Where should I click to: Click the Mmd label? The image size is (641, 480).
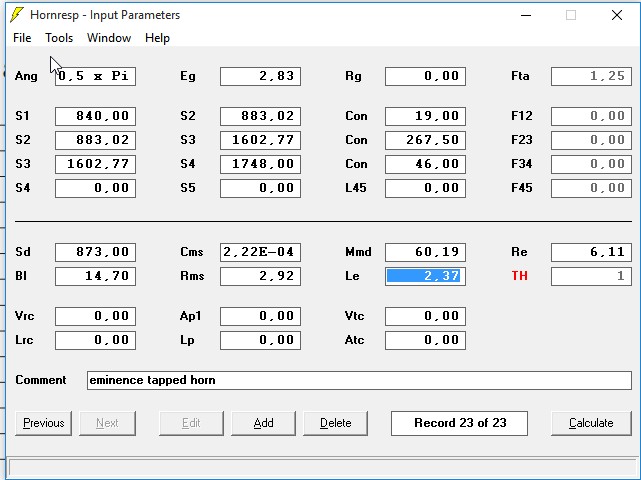[358, 252]
